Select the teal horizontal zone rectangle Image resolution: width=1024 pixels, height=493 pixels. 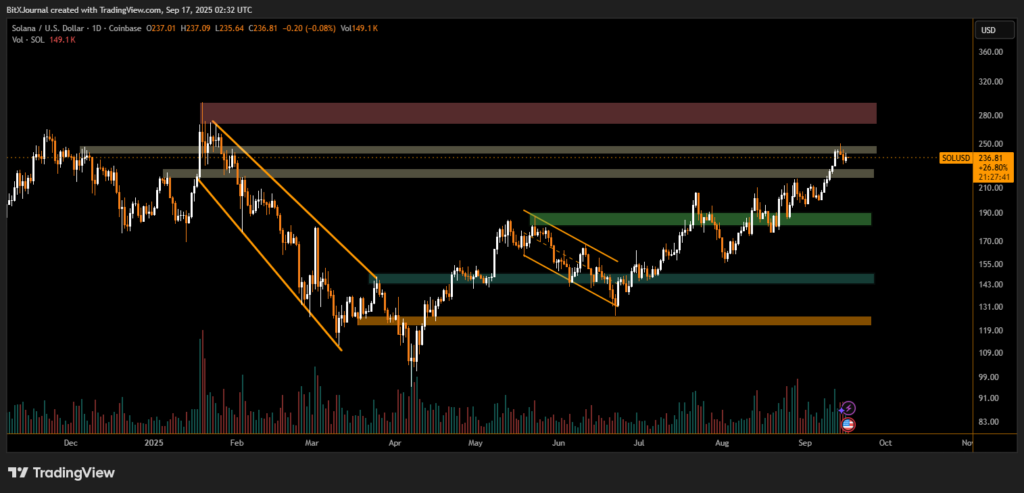coord(620,278)
